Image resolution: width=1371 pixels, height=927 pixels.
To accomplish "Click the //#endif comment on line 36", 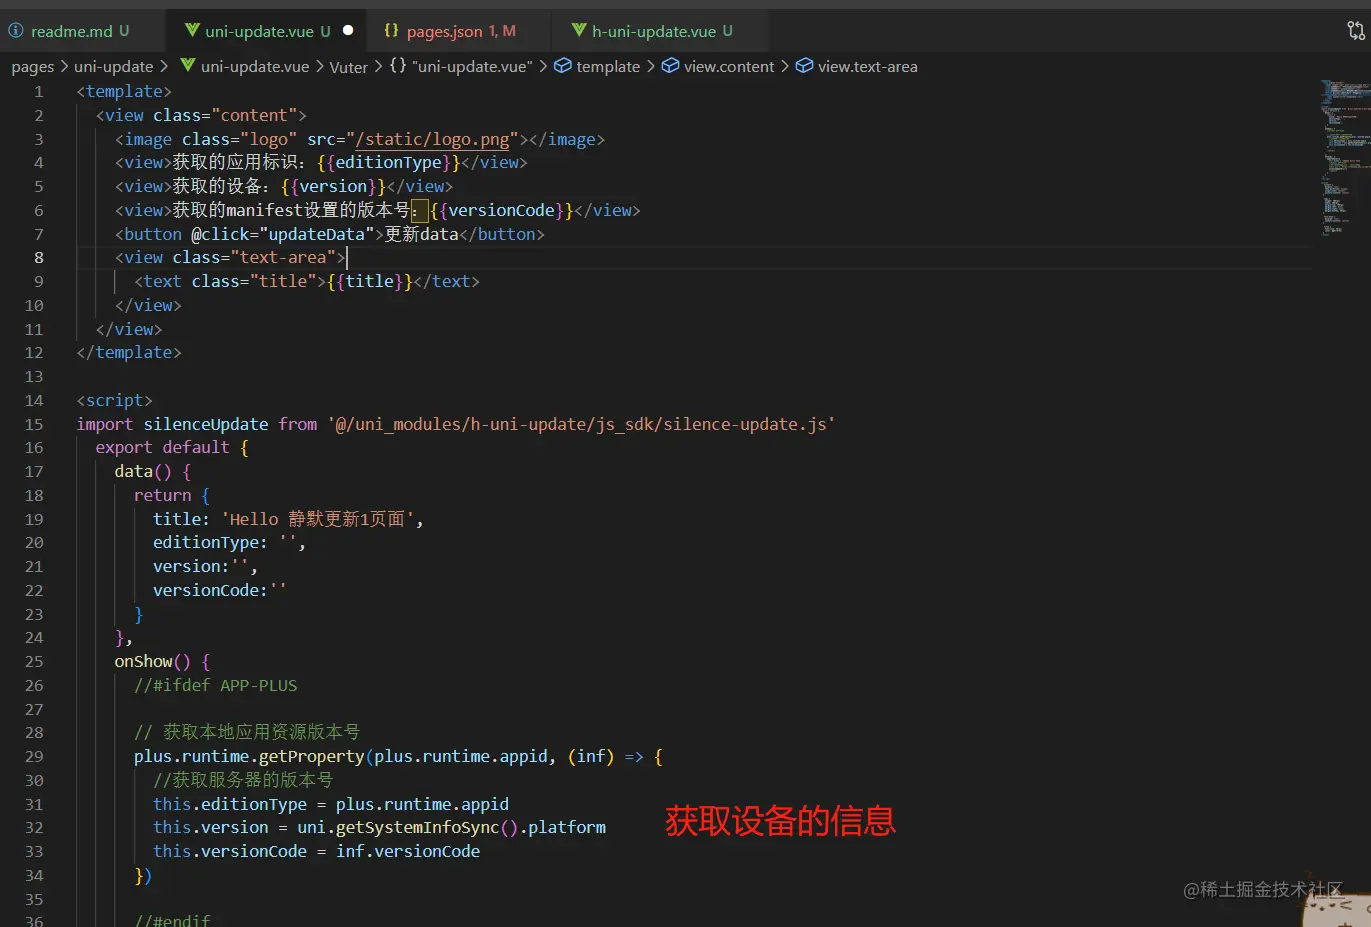I will point(172,920).
